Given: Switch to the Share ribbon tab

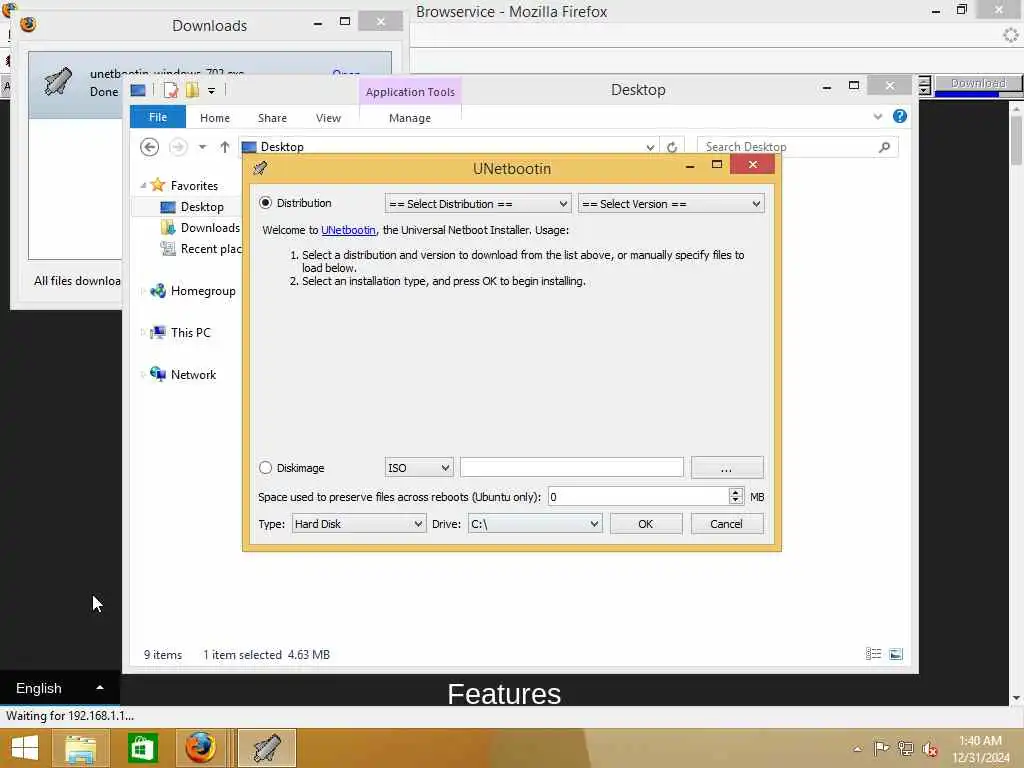Looking at the screenshot, I should tap(272, 118).
